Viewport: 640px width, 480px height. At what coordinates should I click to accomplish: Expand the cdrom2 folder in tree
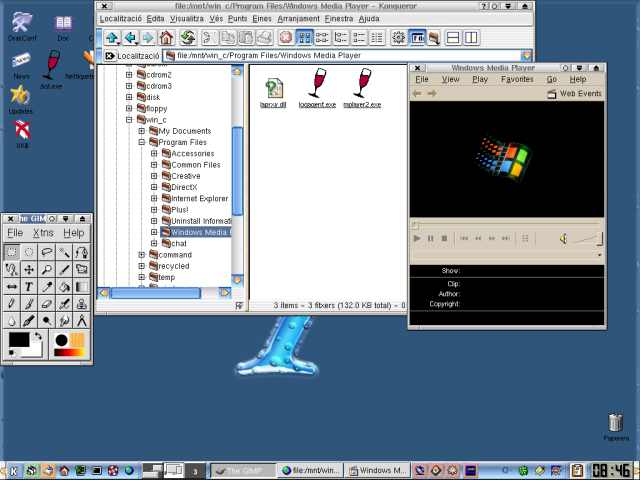(x=129, y=75)
